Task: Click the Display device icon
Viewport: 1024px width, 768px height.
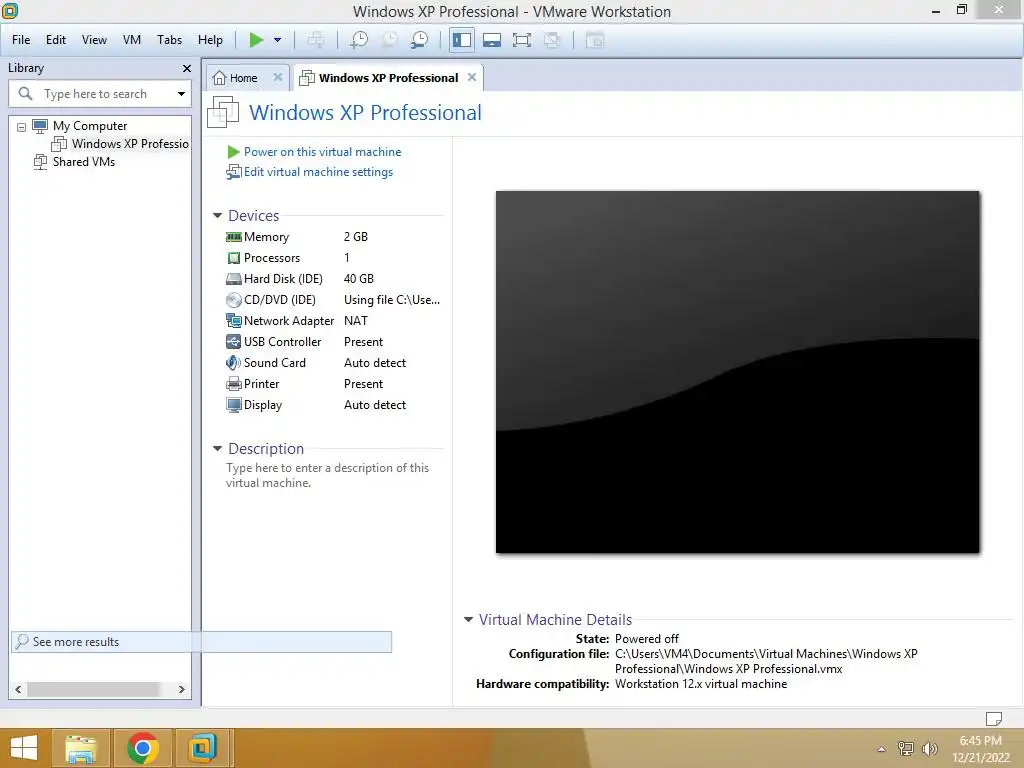Action: tap(234, 405)
